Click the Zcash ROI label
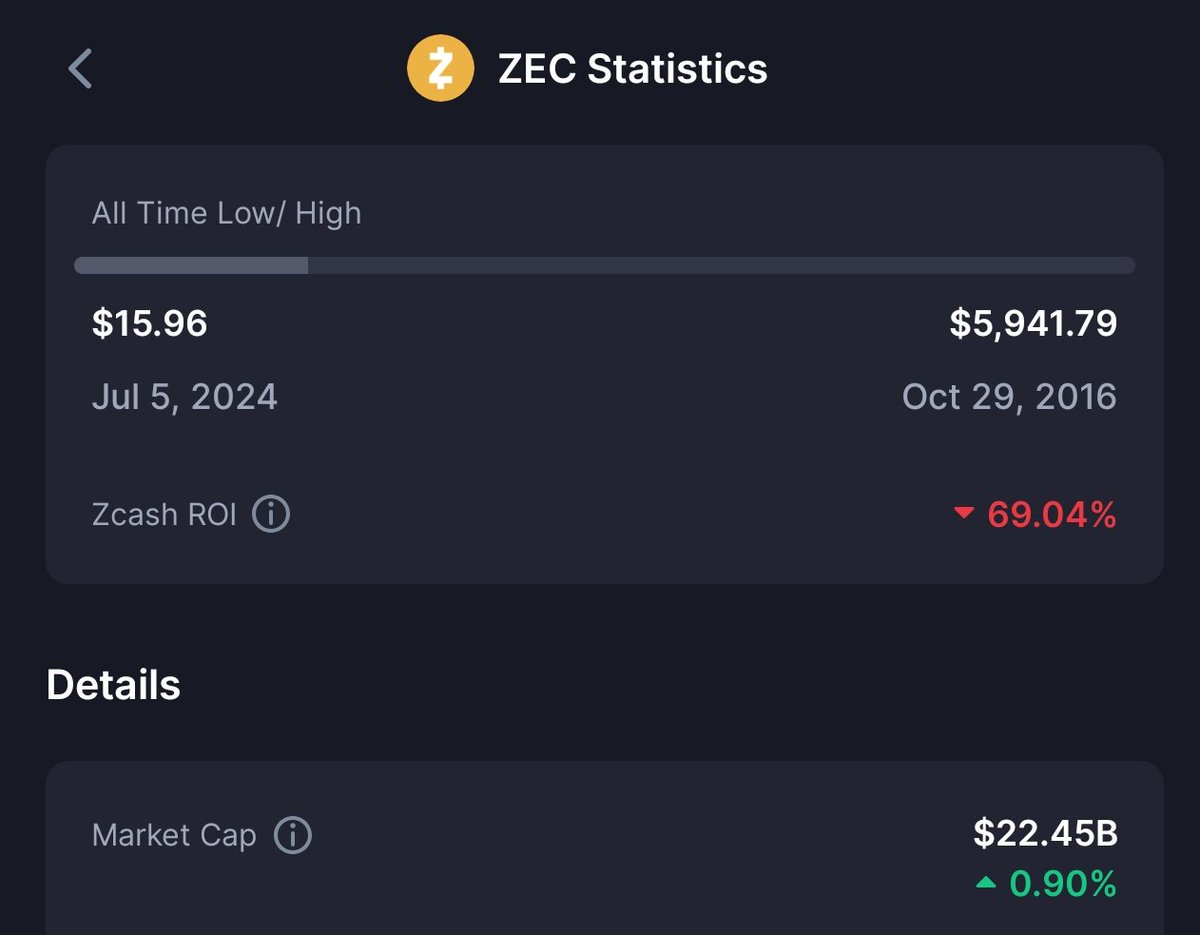The height and width of the screenshot is (935, 1200). 165,515
